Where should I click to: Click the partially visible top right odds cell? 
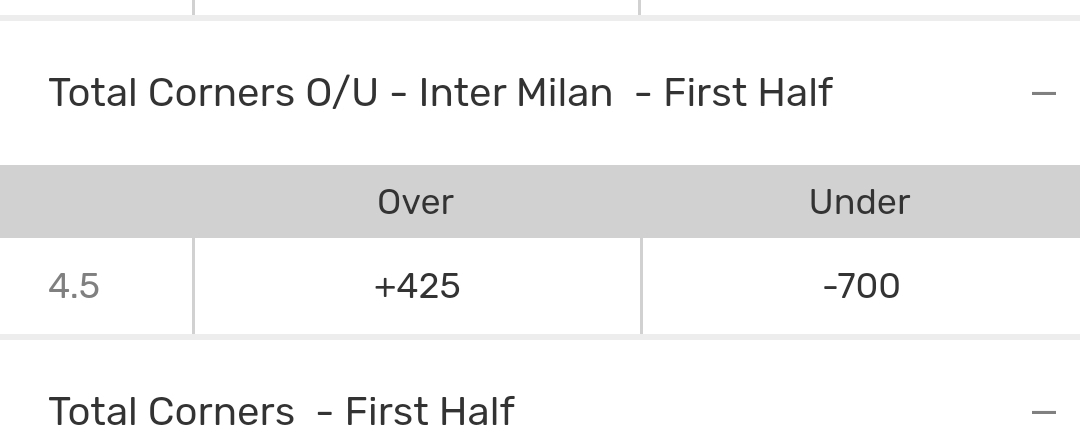coord(861,6)
